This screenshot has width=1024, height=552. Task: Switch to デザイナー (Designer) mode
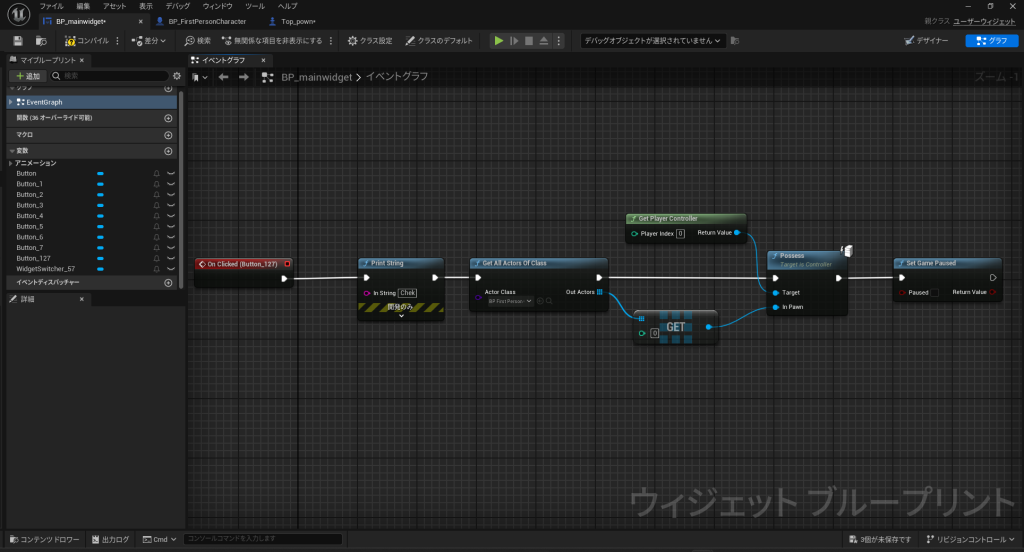pyautogui.click(x=926, y=41)
